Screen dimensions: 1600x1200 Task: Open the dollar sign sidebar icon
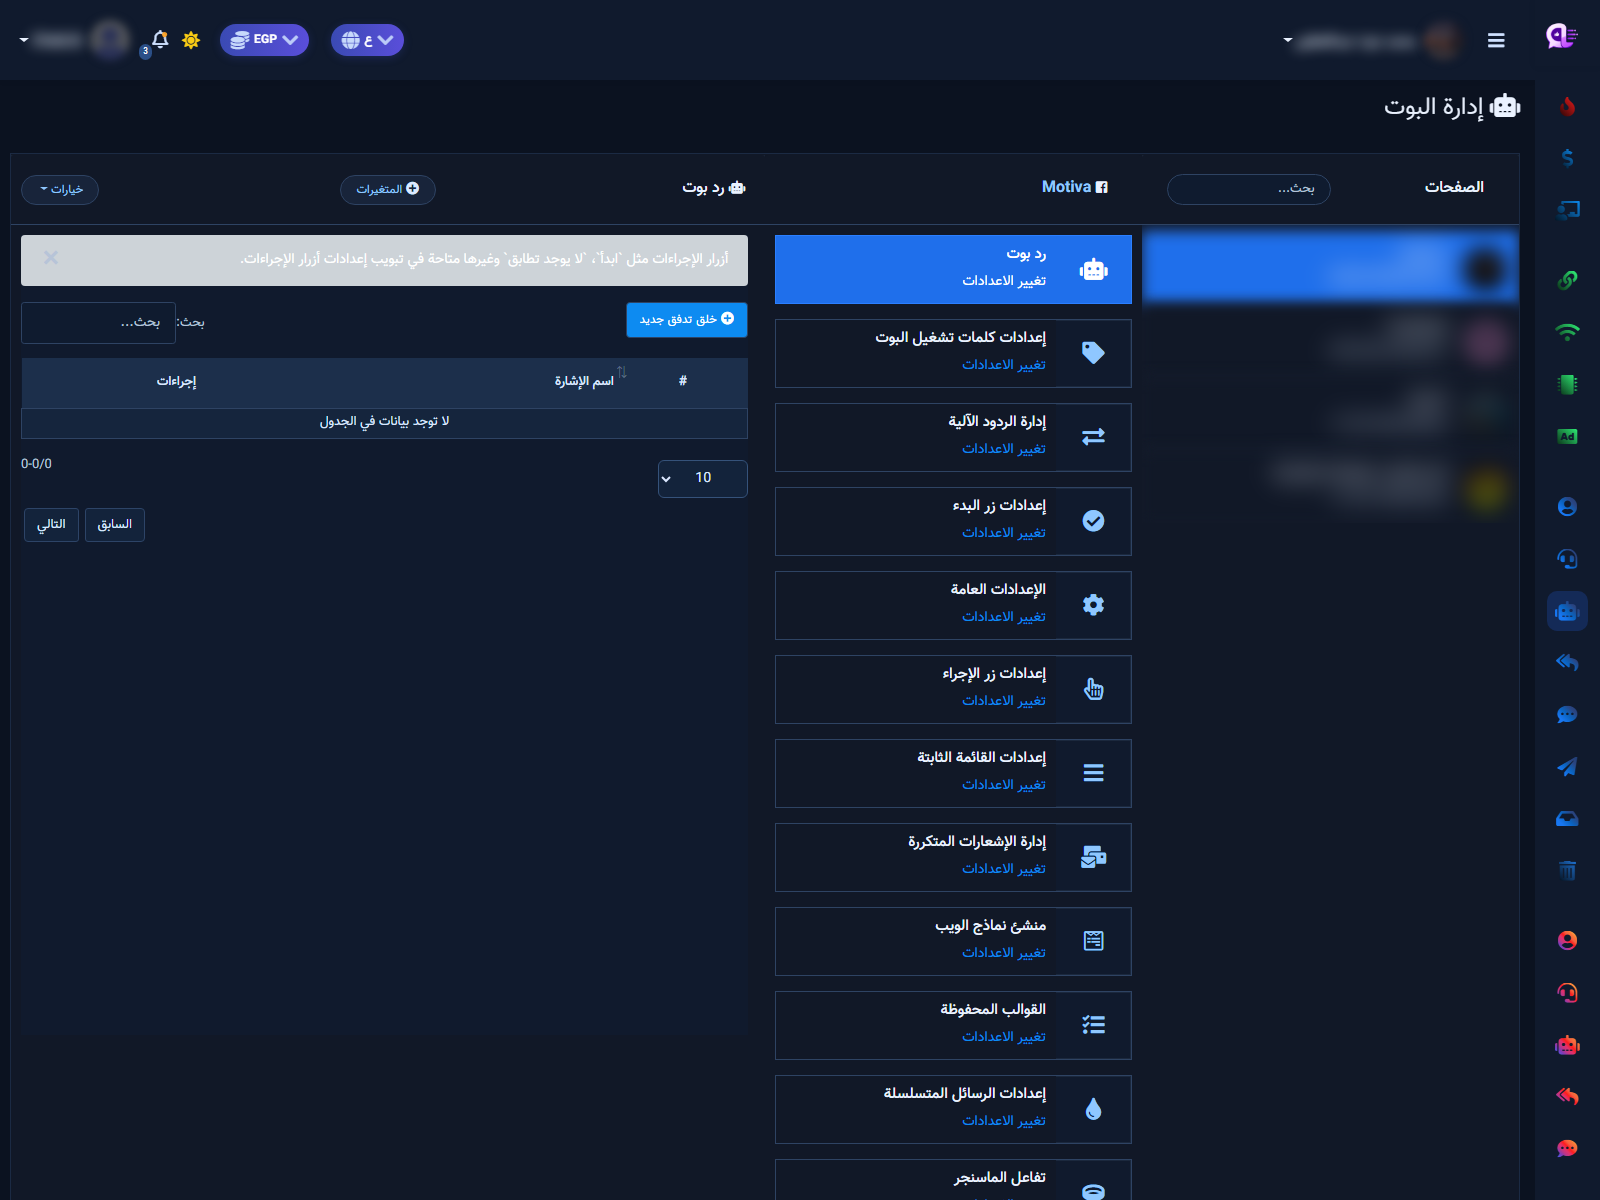click(1567, 158)
